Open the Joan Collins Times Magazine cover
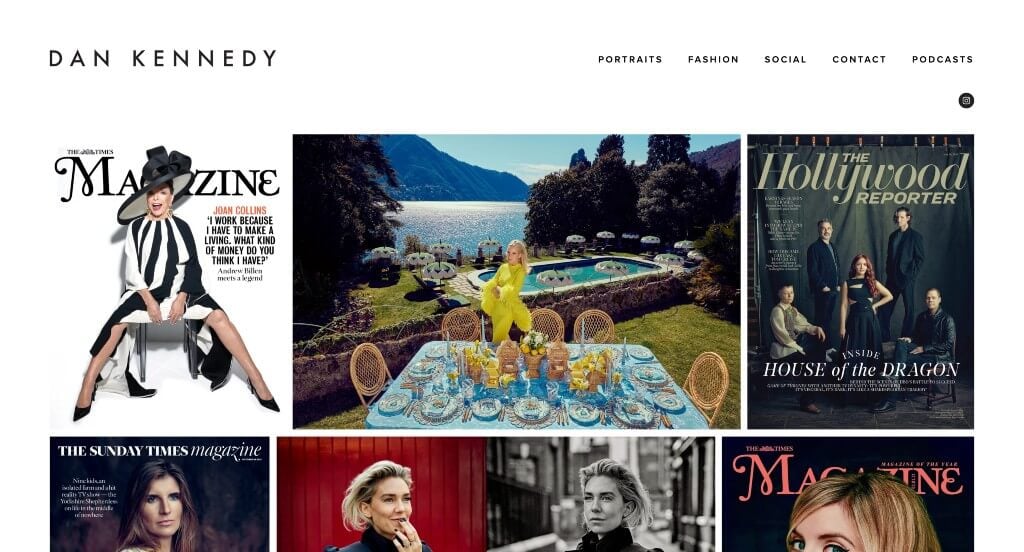Screen dimensions: 1024x552 tap(167, 282)
